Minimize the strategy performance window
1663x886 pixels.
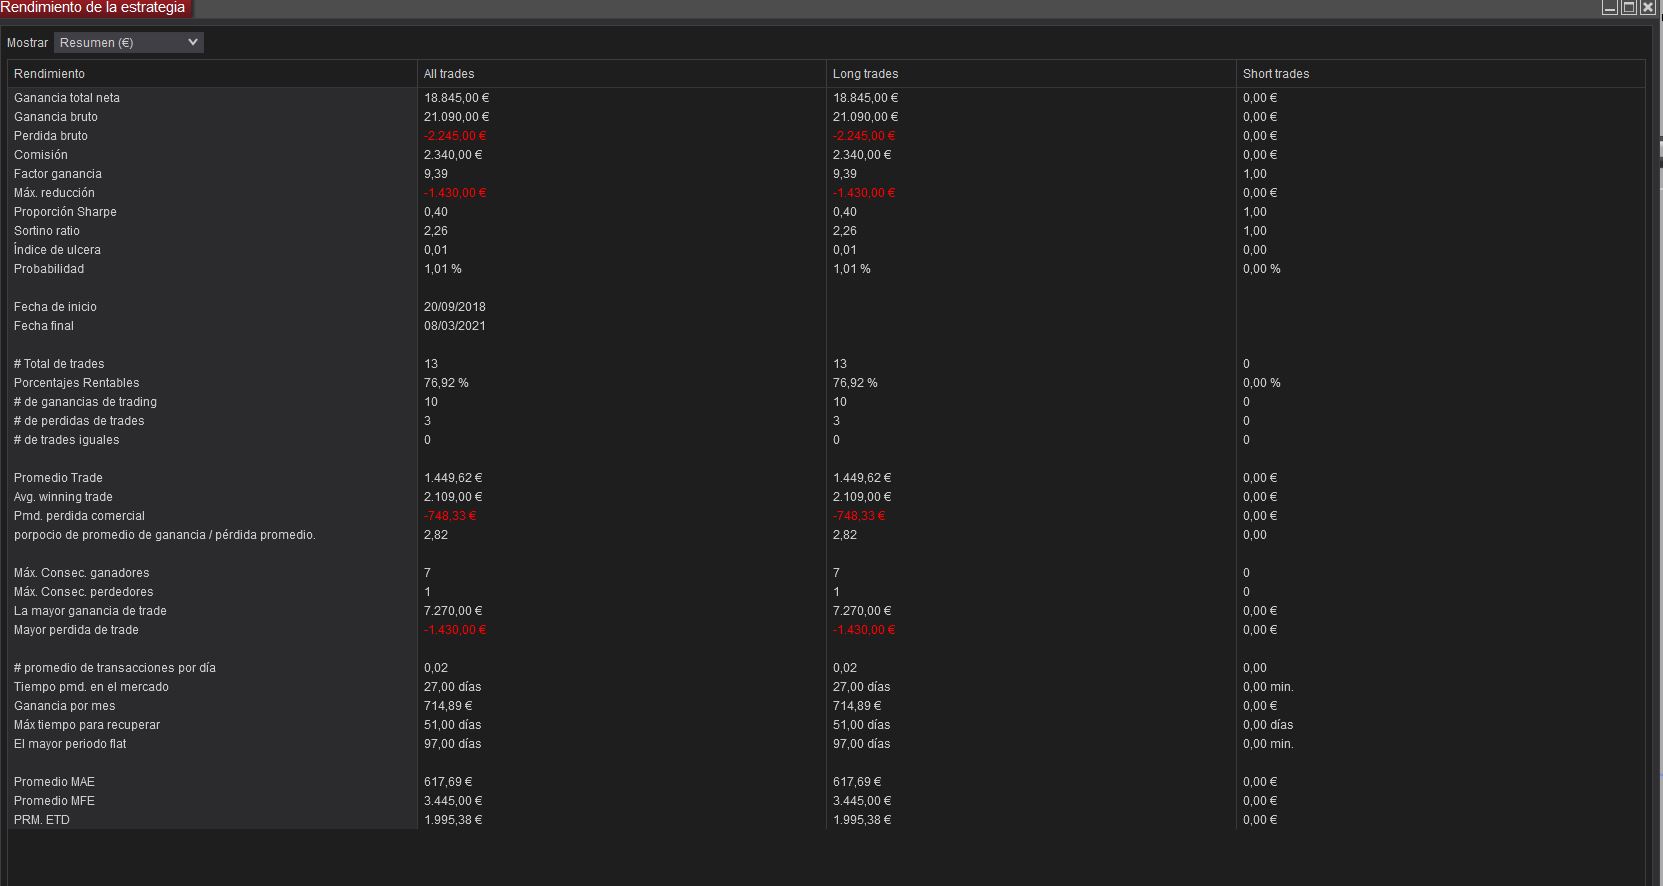[x=1609, y=7]
